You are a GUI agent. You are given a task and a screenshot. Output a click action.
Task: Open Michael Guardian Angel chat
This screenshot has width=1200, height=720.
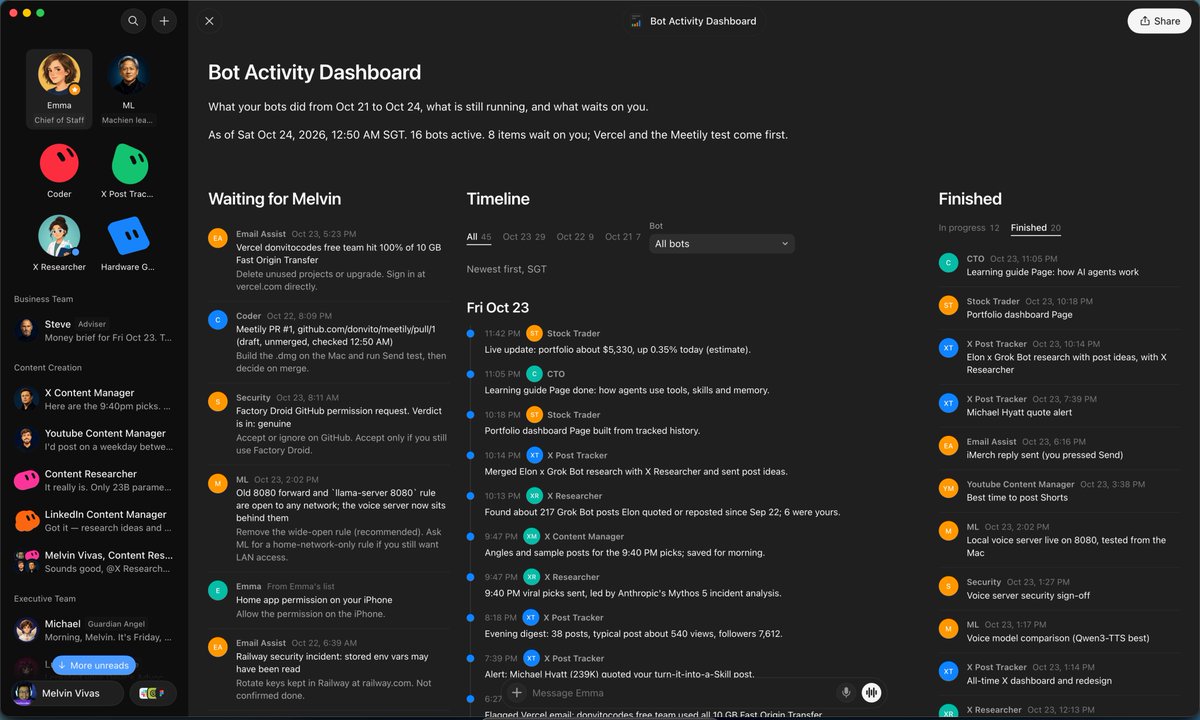click(94, 630)
